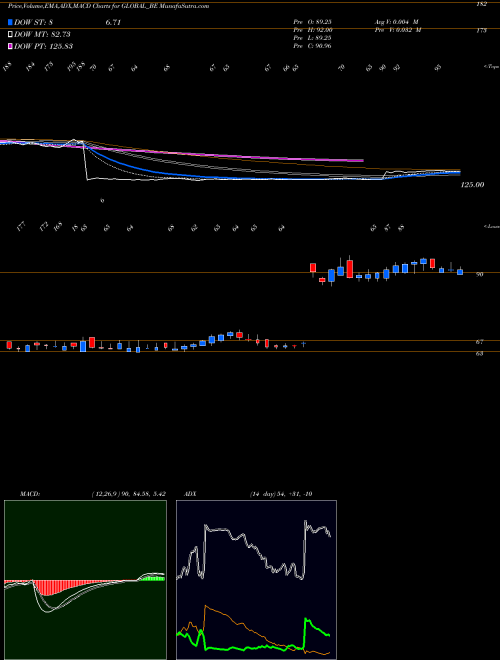Click the 63 price axis label
500x660 pixels.
(480, 354)
